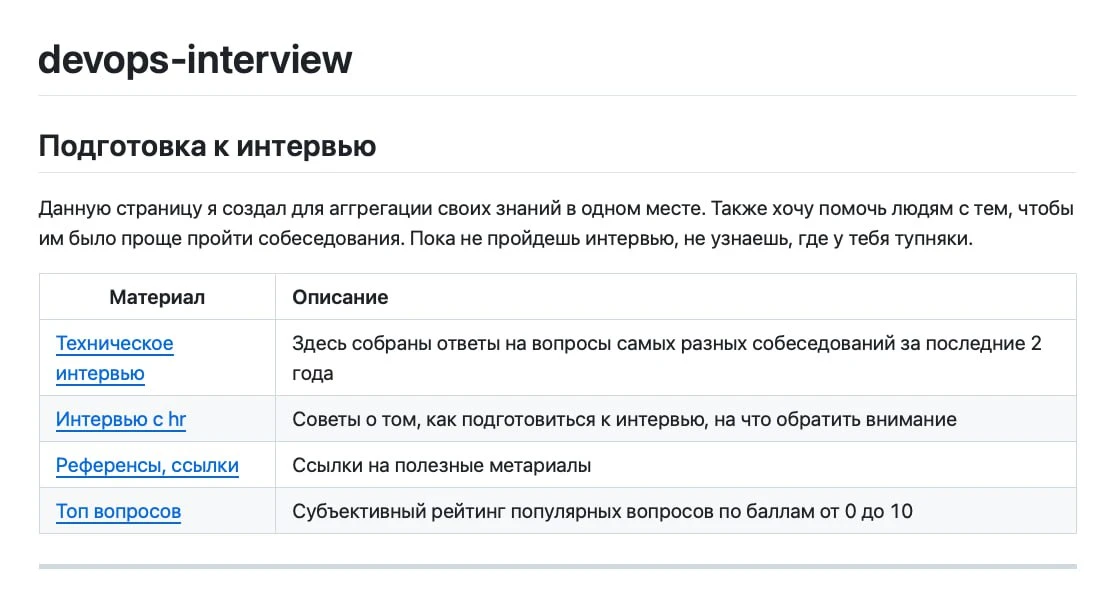Screen dimensions: 1117x592
Task: Click the Подготовка к интервью heading
Action: [x=207, y=146]
